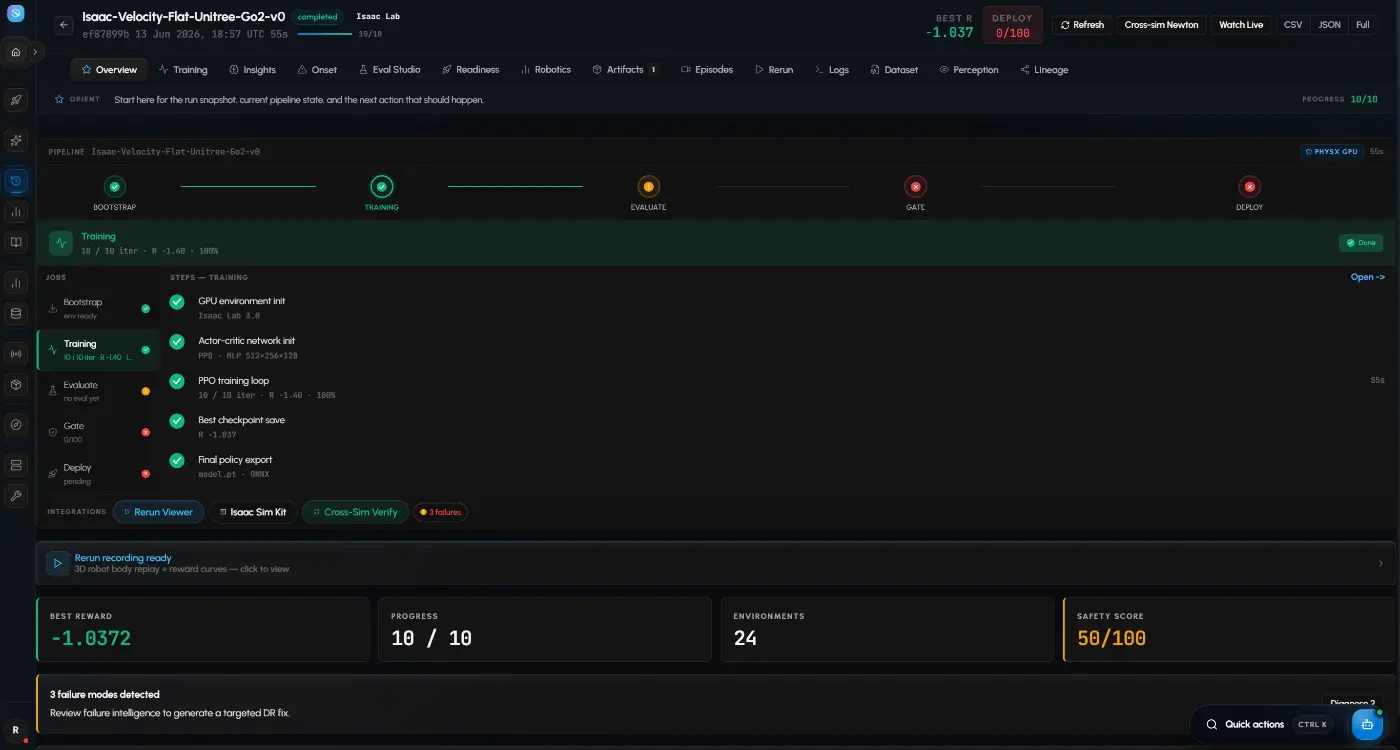Open the server stack icon in the sidebar
The image size is (1400, 750).
(x=15, y=465)
